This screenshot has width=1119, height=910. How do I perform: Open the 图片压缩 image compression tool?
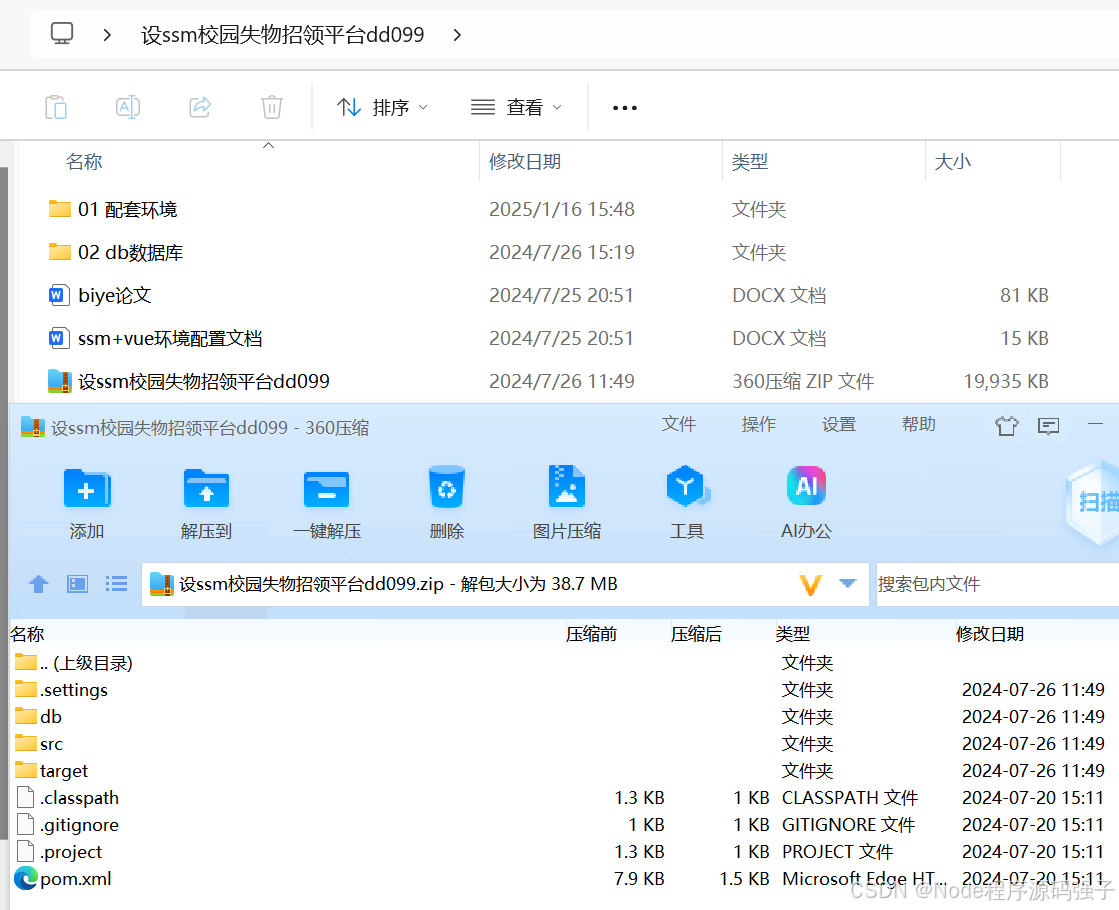click(567, 487)
